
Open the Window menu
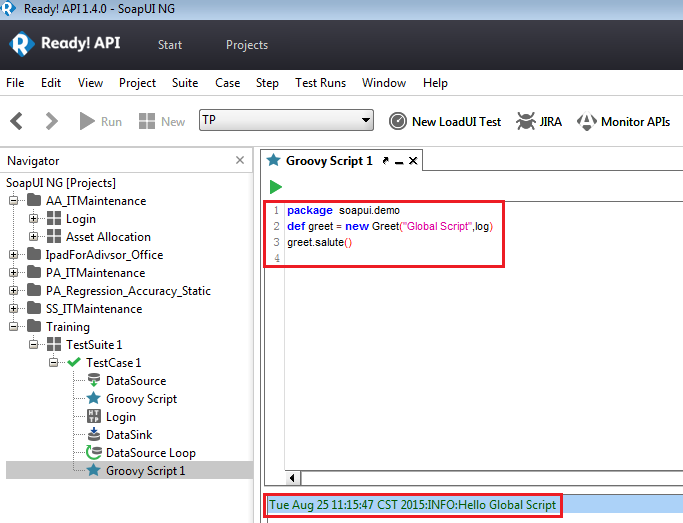pyautogui.click(x=384, y=83)
